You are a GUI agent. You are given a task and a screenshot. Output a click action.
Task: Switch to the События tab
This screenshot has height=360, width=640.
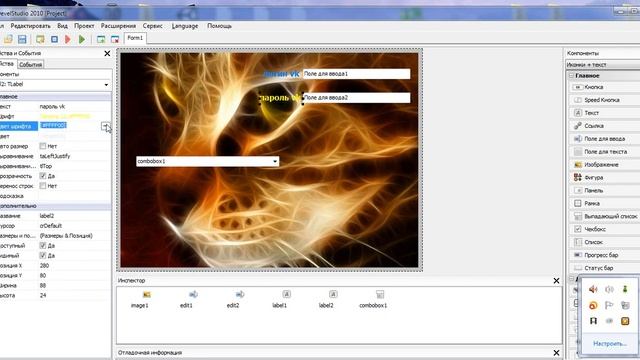point(31,64)
